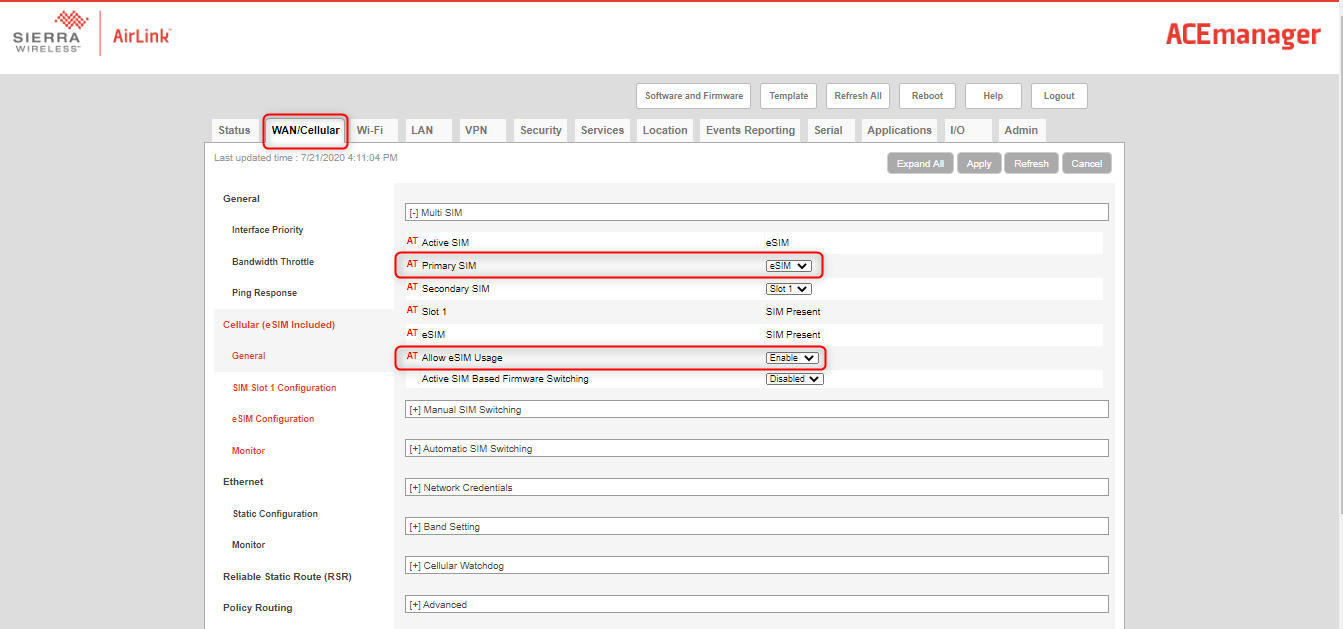Select eSIM Configuration in the sidebar
This screenshot has height=629, width=1343.
point(273,419)
